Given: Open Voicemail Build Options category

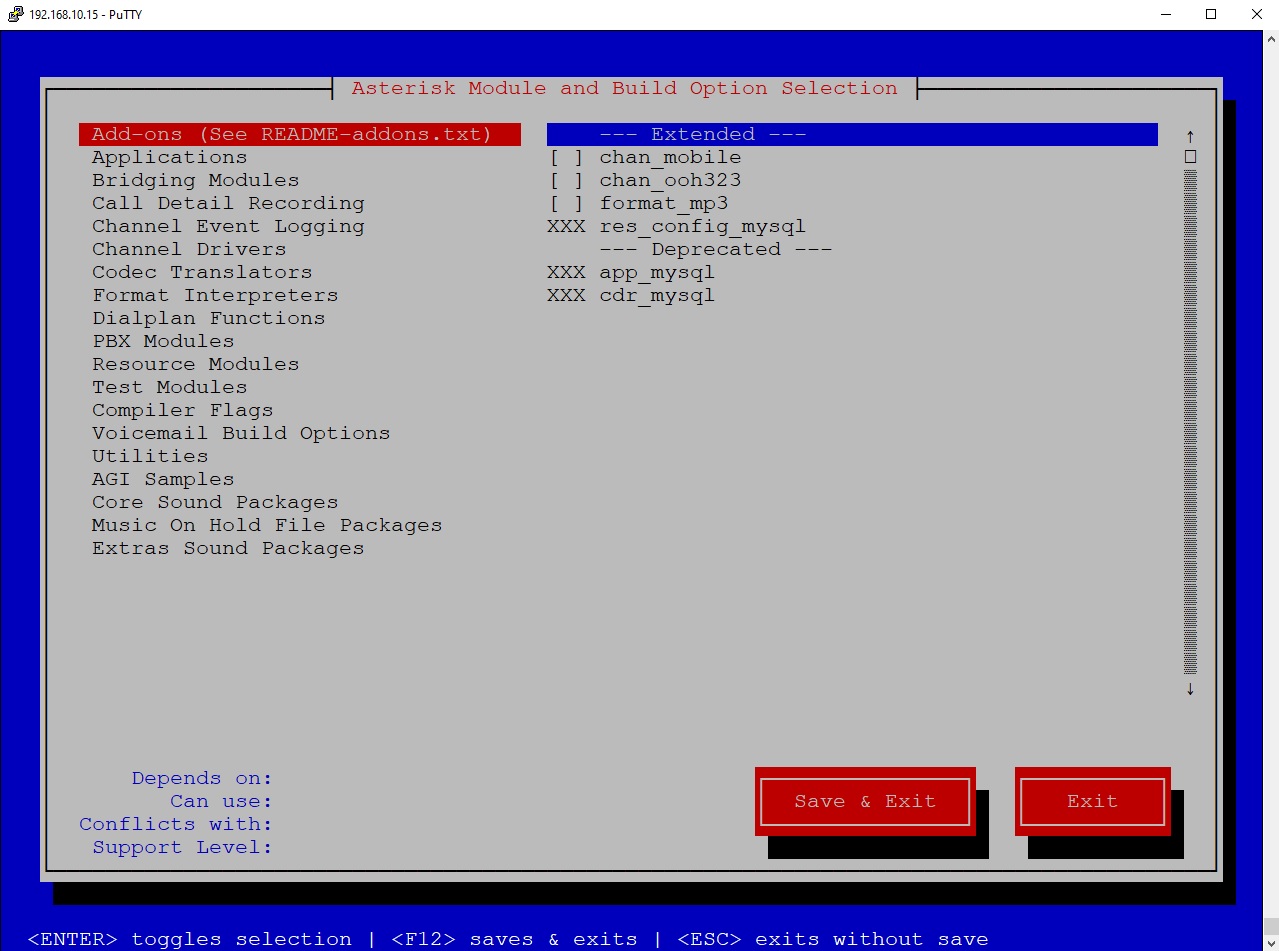Looking at the screenshot, I should point(241,433).
